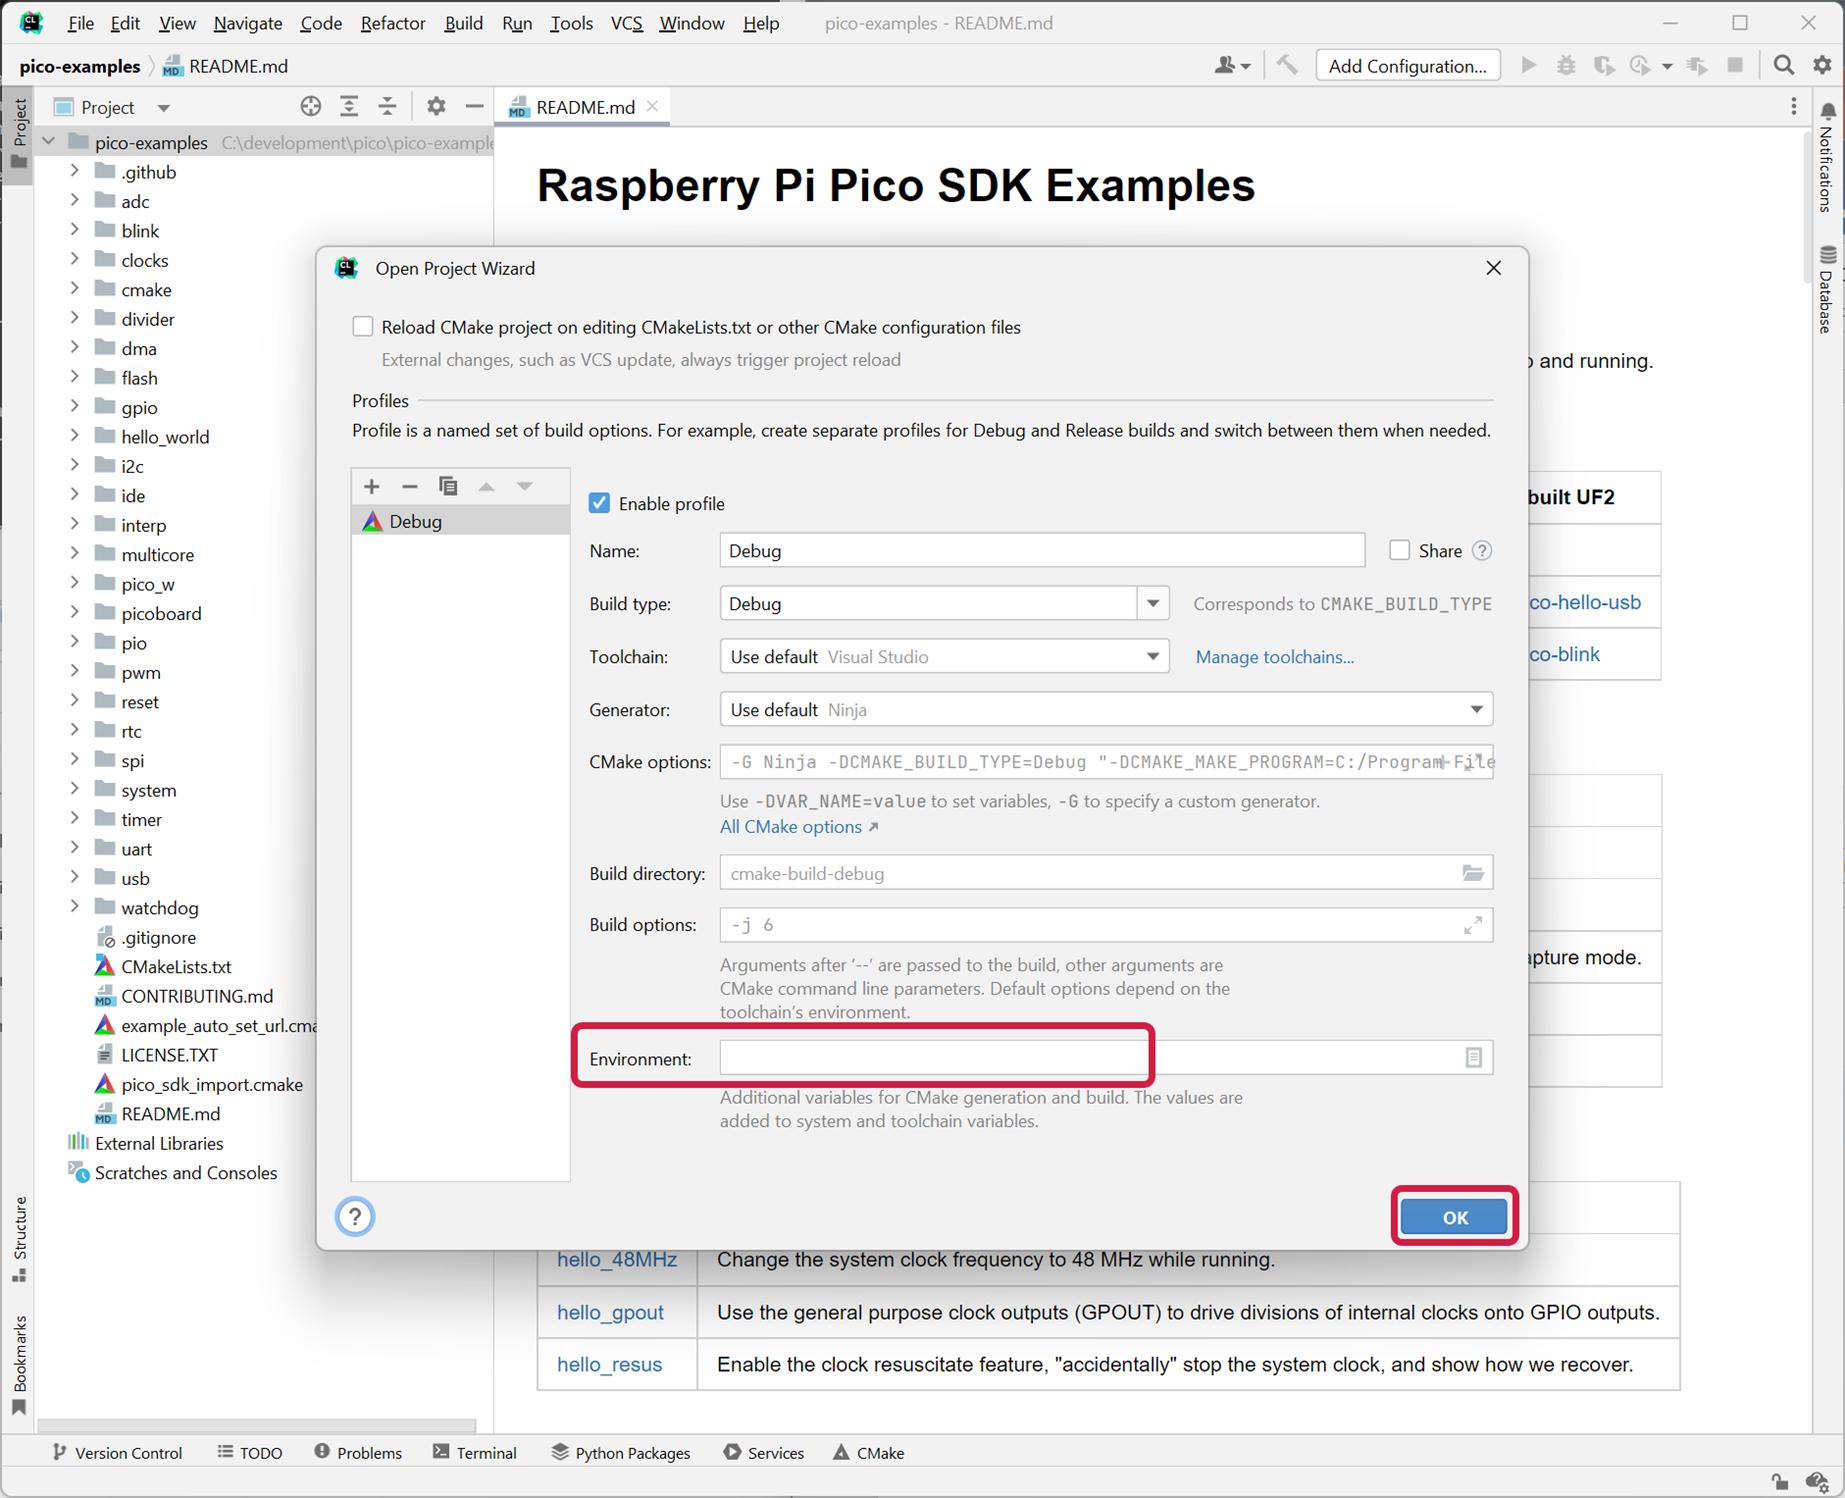Close the README.md editor tab
This screenshot has width=1845, height=1498.
(653, 106)
